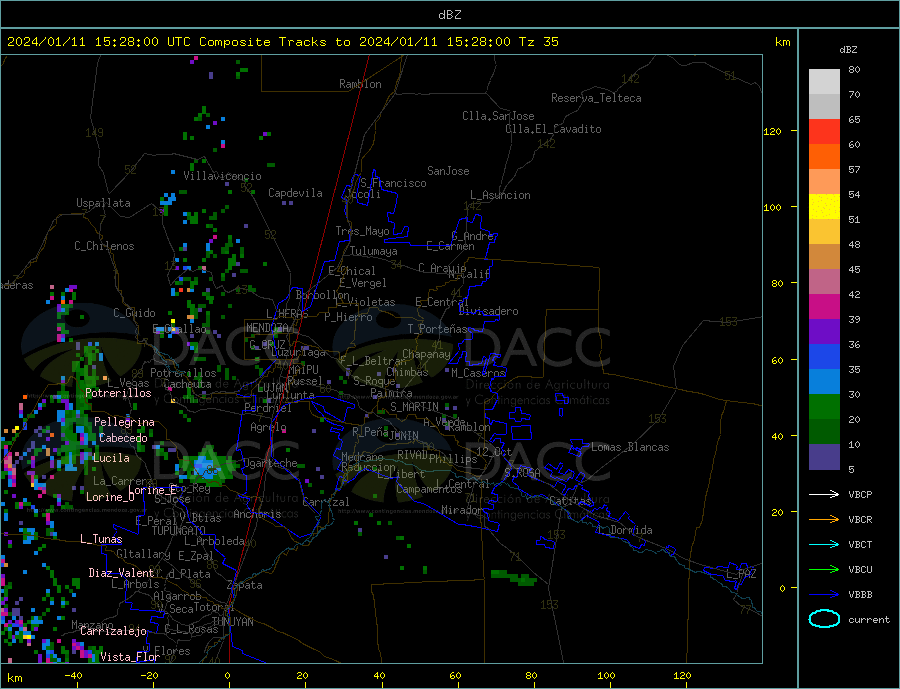Click the 'Vista_Flor' map label
This screenshot has width=900, height=689.
coord(130,657)
